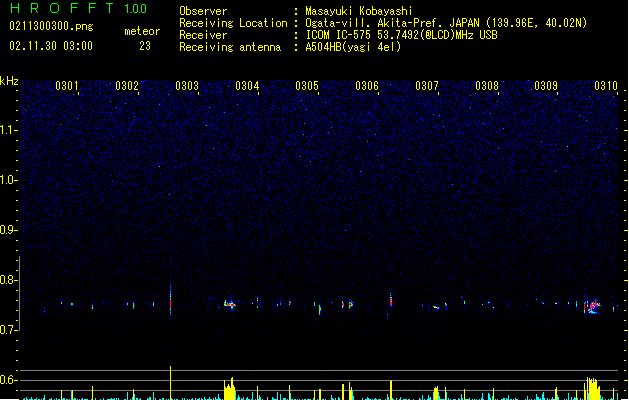The width and height of the screenshot is (629, 400).
Task: Click the 0303 time marker
Action: pyautogui.click(x=187, y=86)
